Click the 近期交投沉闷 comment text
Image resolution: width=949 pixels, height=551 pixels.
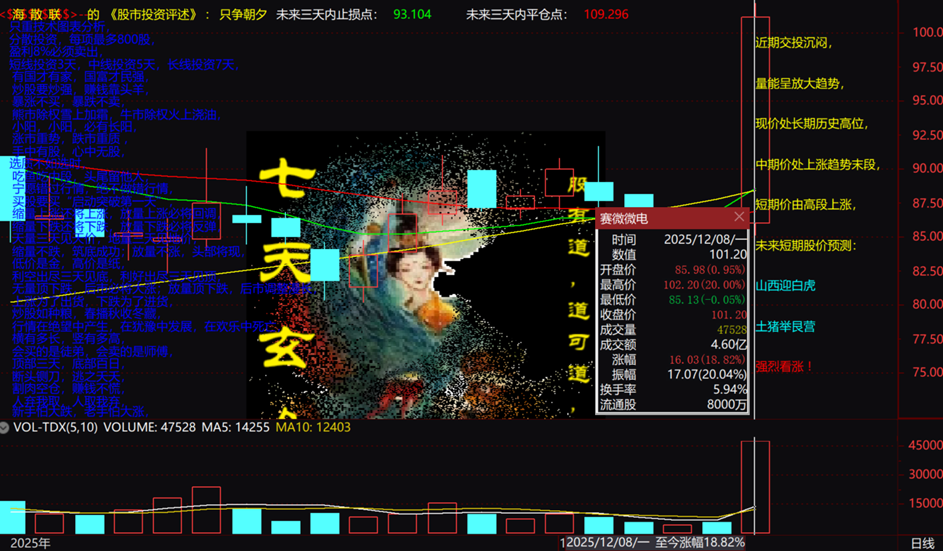pyautogui.click(x=793, y=42)
